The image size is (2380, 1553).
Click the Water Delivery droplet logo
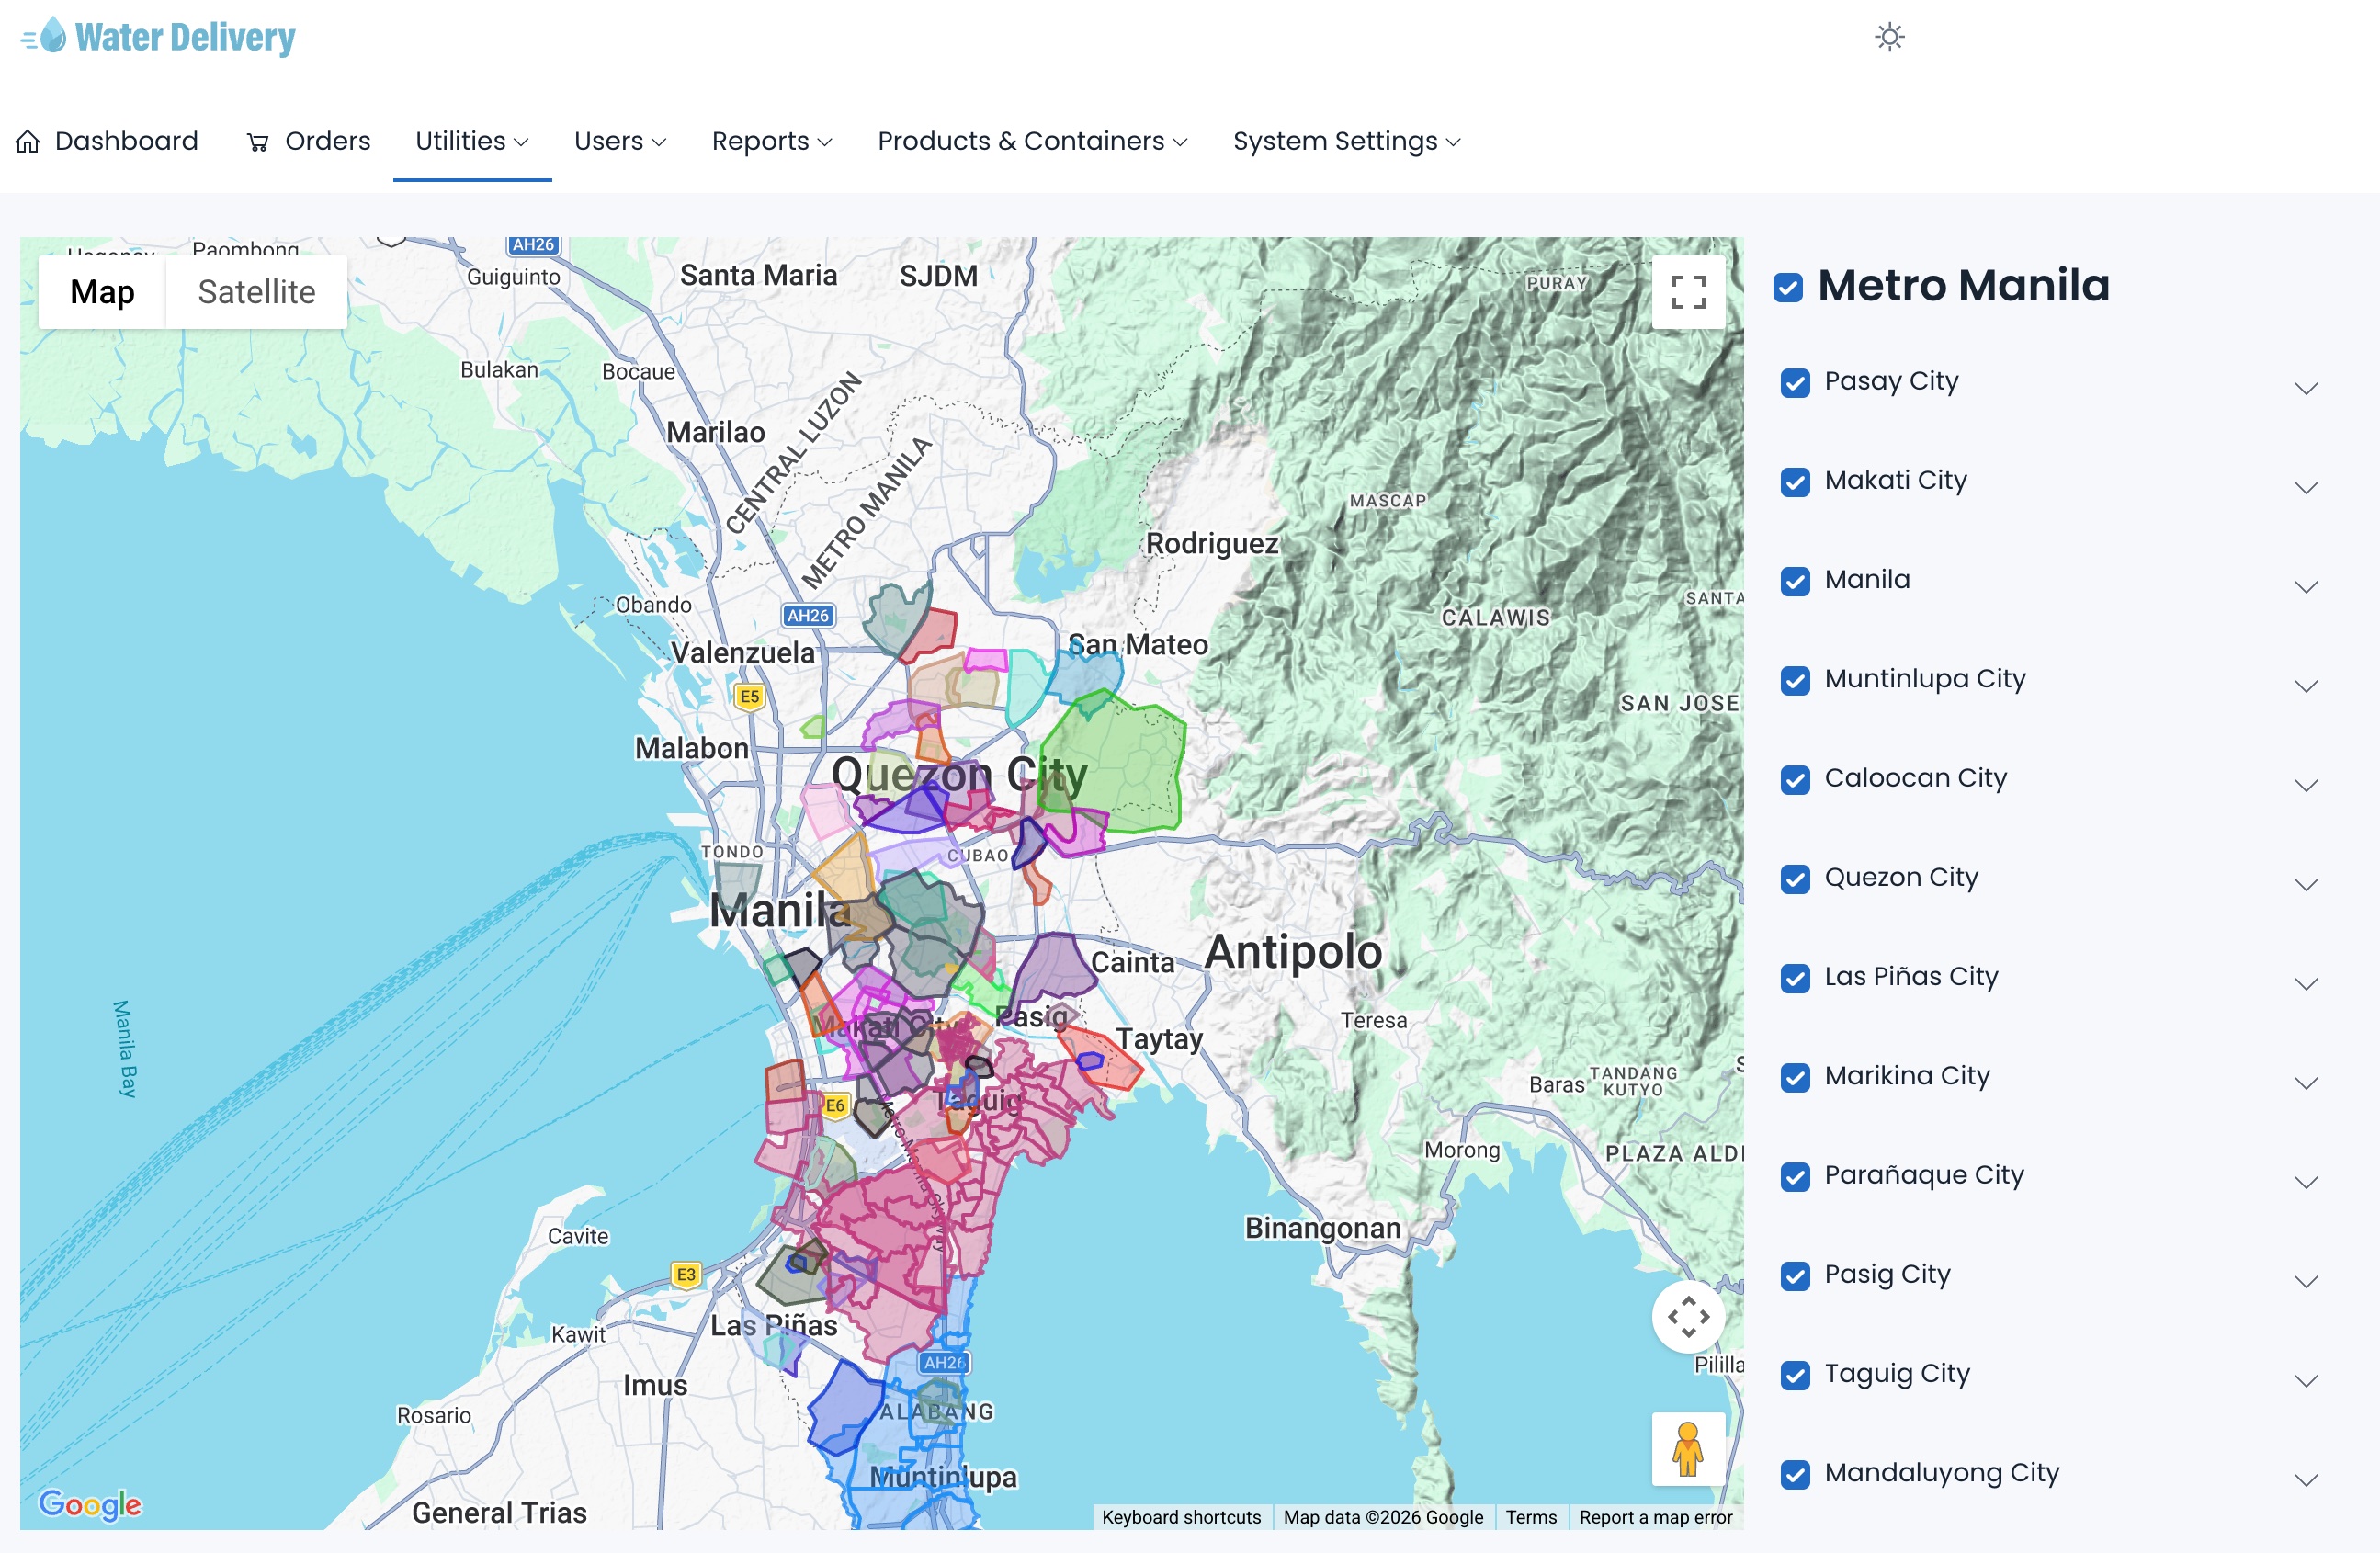point(52,36)
